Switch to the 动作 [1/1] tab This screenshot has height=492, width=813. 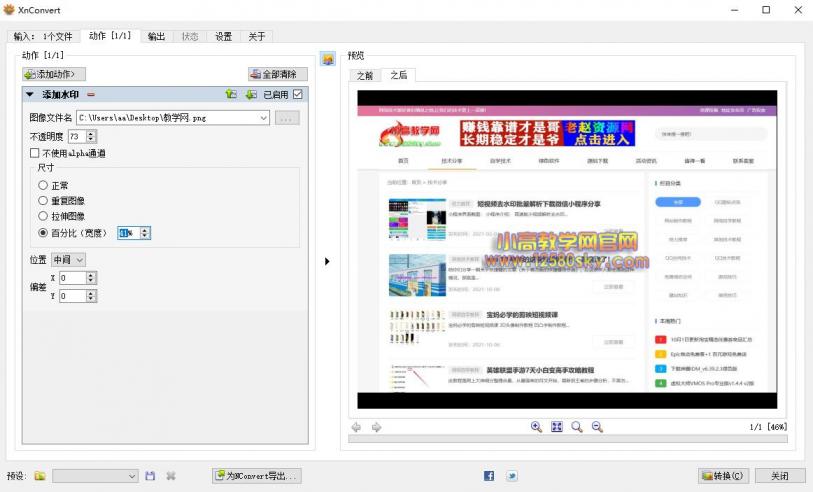point(110,36)
